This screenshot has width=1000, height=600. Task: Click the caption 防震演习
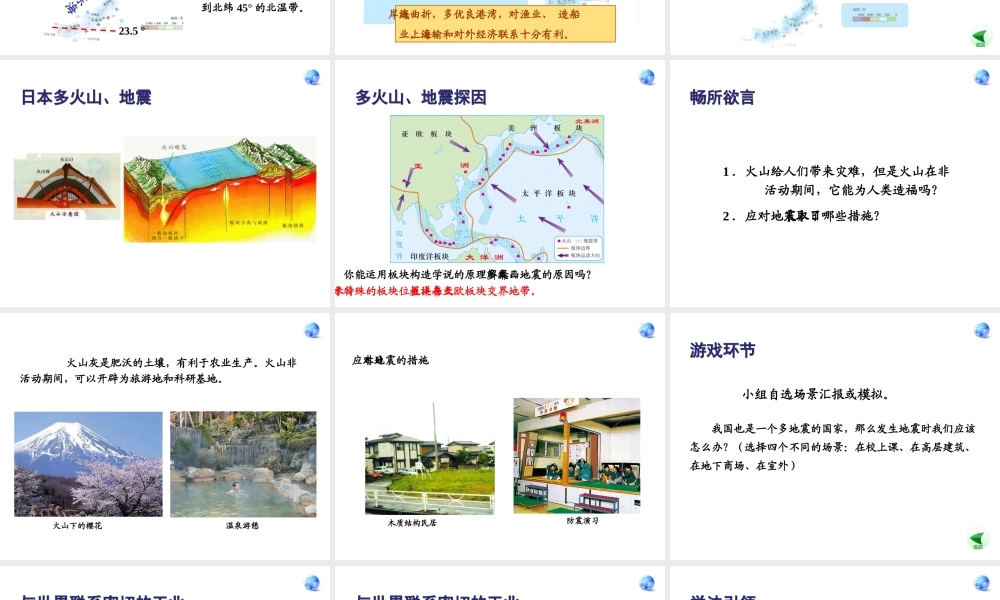click(583, 521)
